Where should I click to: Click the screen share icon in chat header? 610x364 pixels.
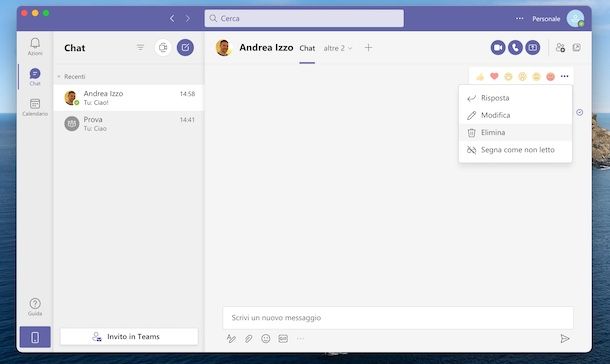(x=533, y=48)
